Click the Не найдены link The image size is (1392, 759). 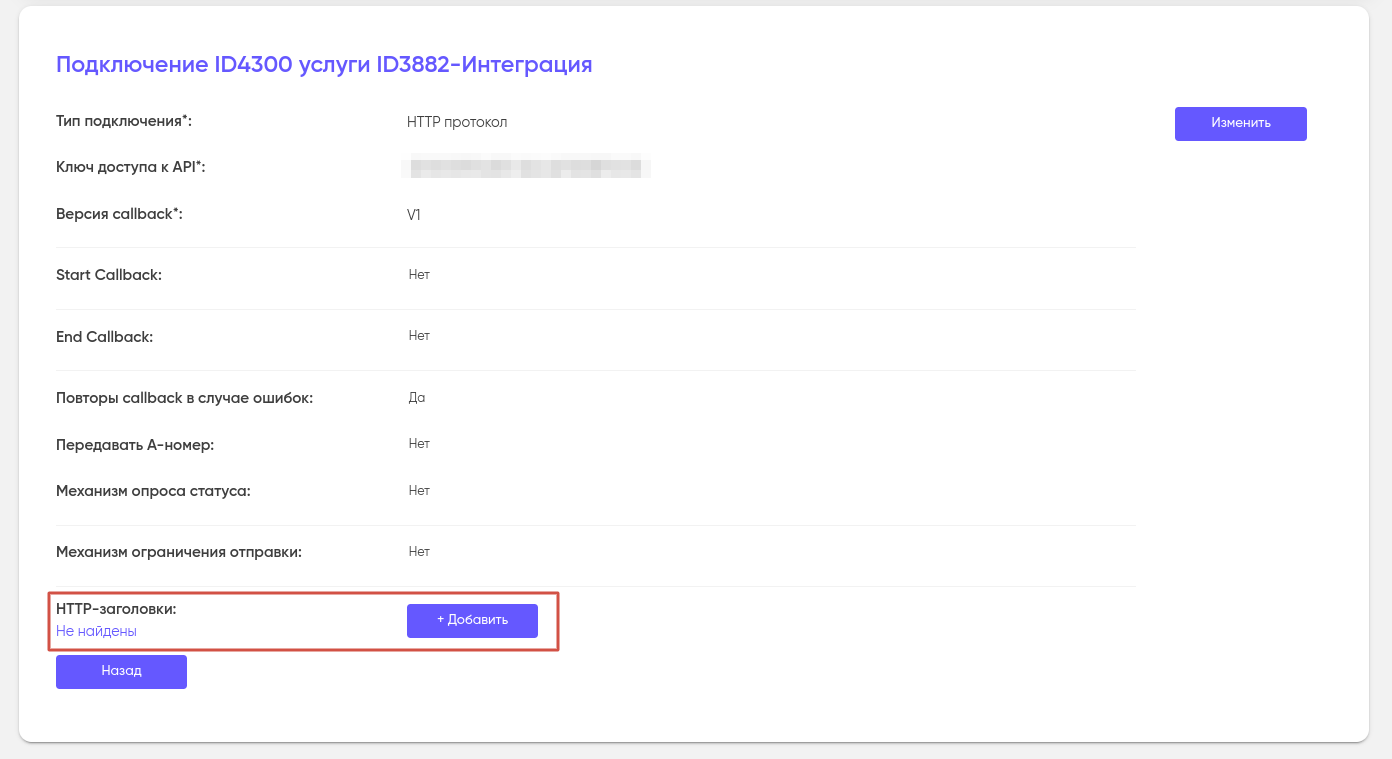coord(96,631)
